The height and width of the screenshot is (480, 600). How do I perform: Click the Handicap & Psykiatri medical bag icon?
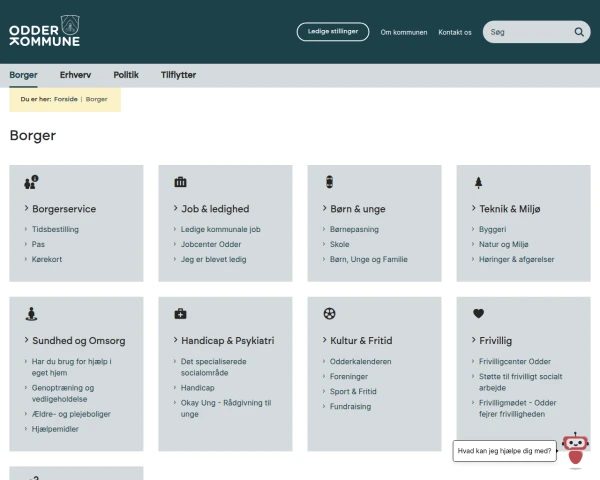pyautogui.click(x=180, y=313)
